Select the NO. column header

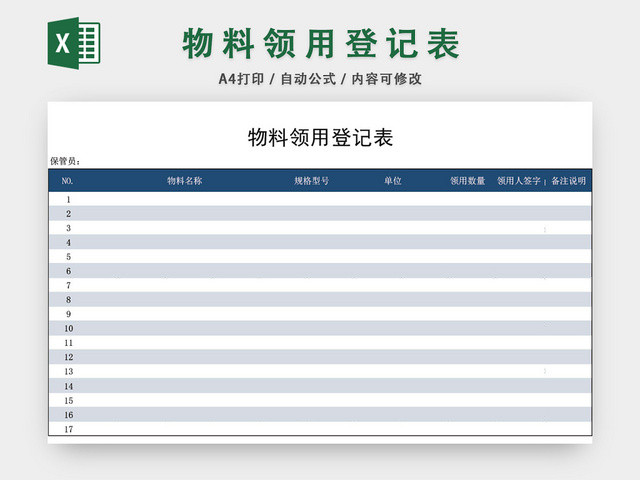(x=67, y=181)
